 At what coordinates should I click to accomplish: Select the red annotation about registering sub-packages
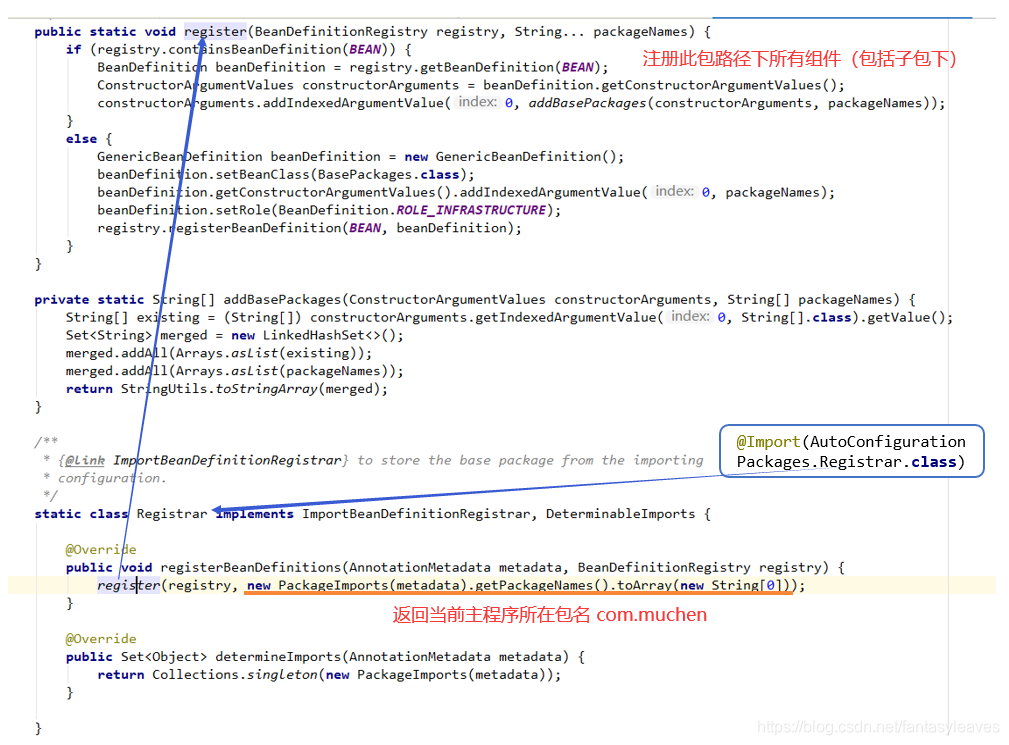click(795, 58)
